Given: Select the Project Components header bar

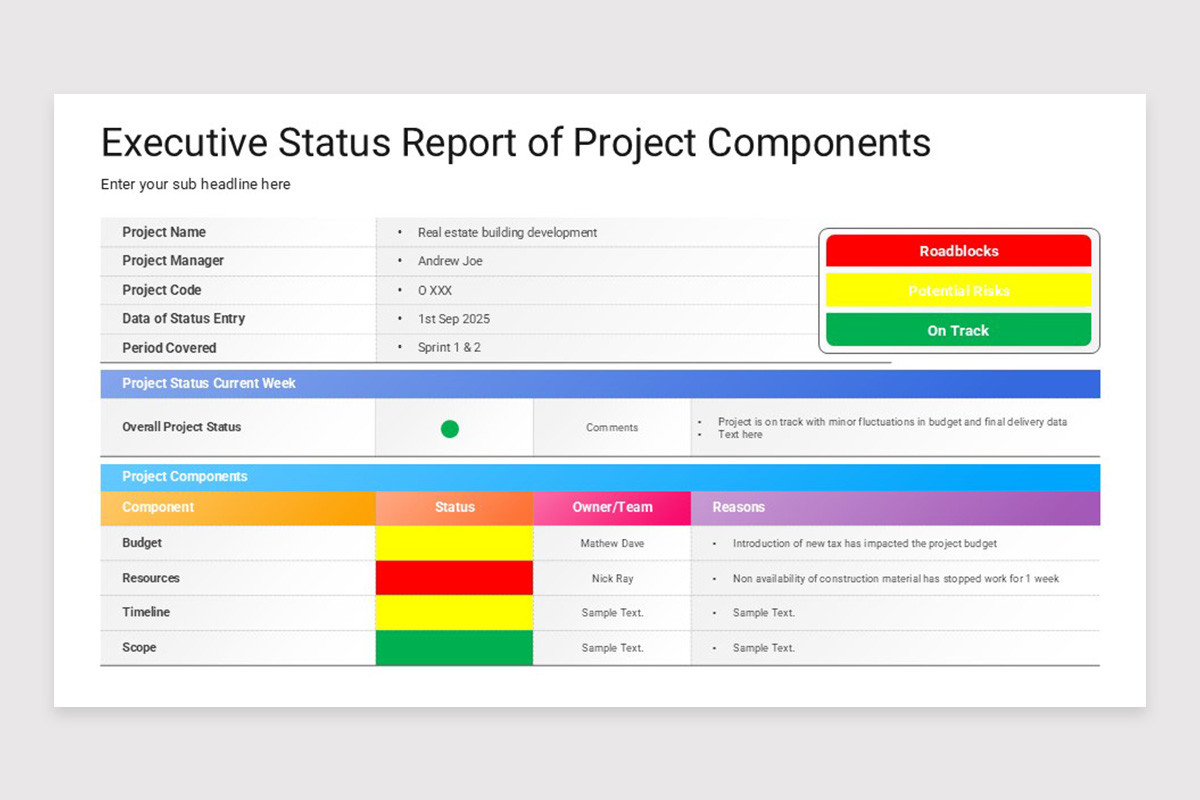Looking at the screenshot, I should [x=600, y=477].
